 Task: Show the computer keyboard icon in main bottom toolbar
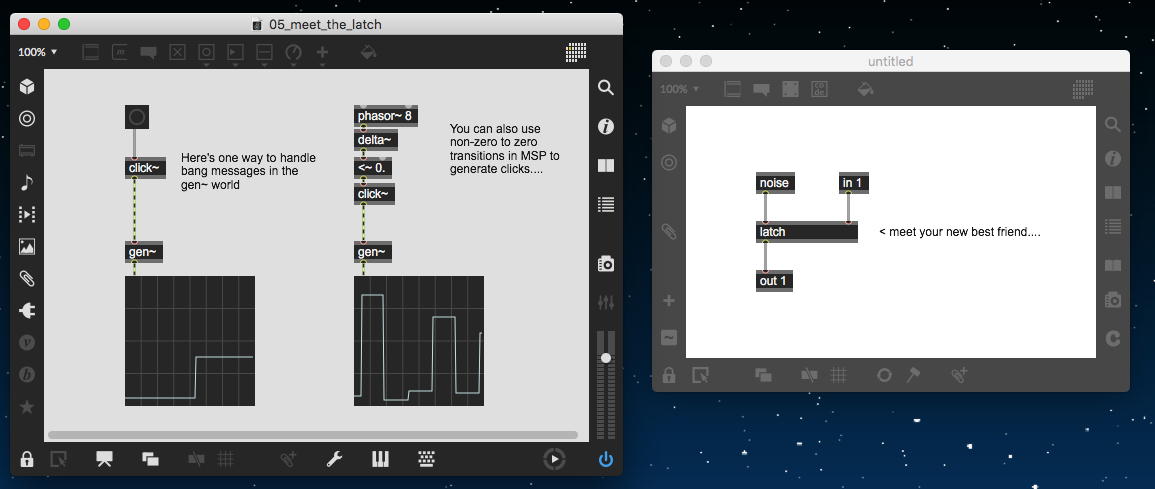(426, 460)
